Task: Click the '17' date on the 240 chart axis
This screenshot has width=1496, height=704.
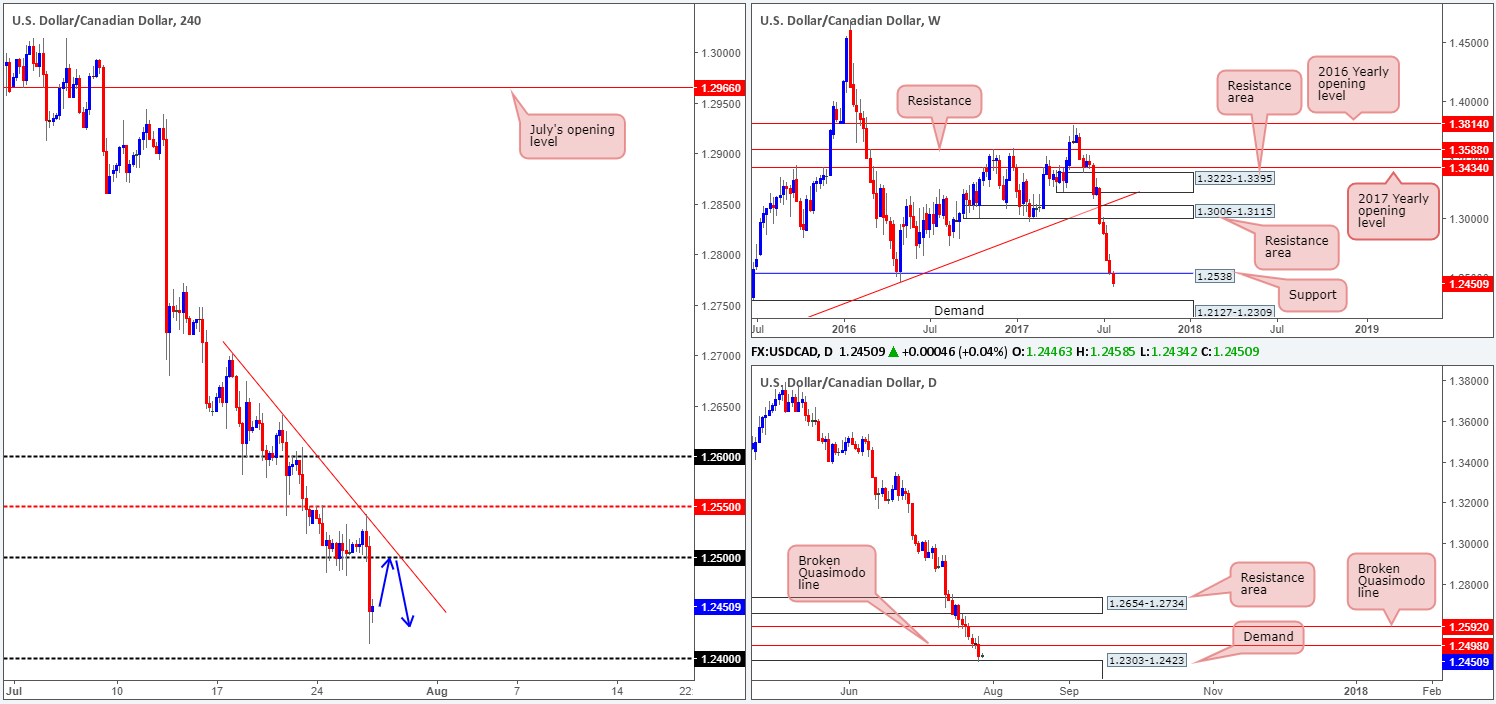Action: (x=216, y=690)
